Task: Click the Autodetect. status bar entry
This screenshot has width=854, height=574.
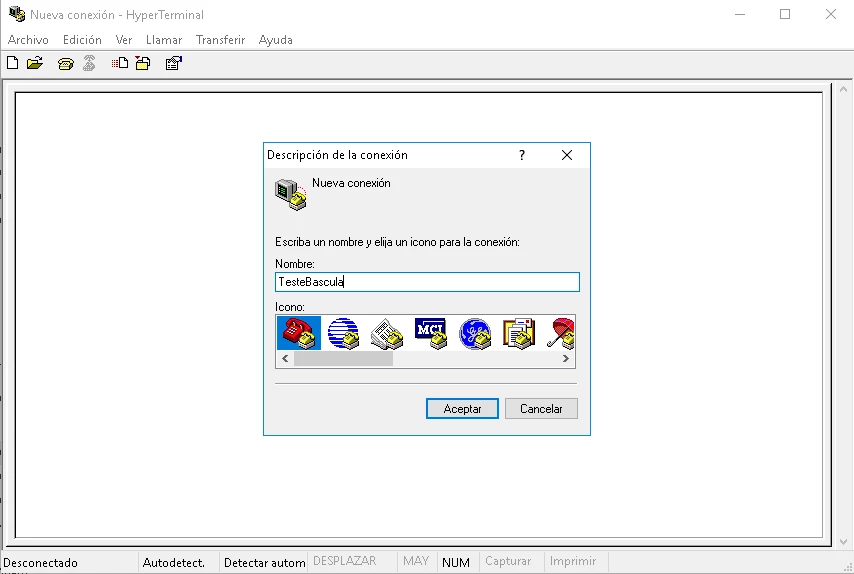Action: (174, 563)
